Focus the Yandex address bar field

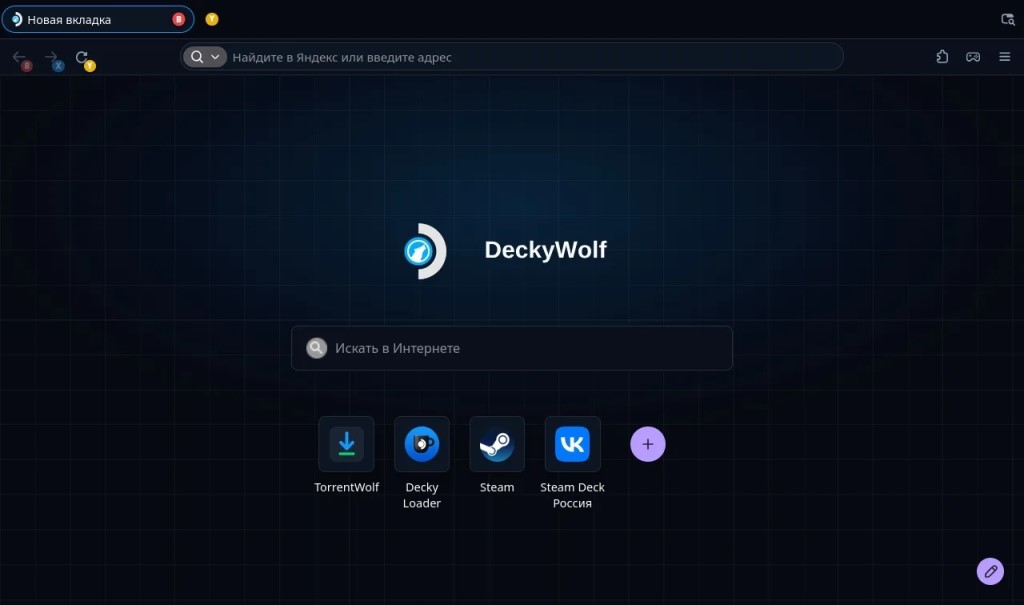[x=512, y=57]
